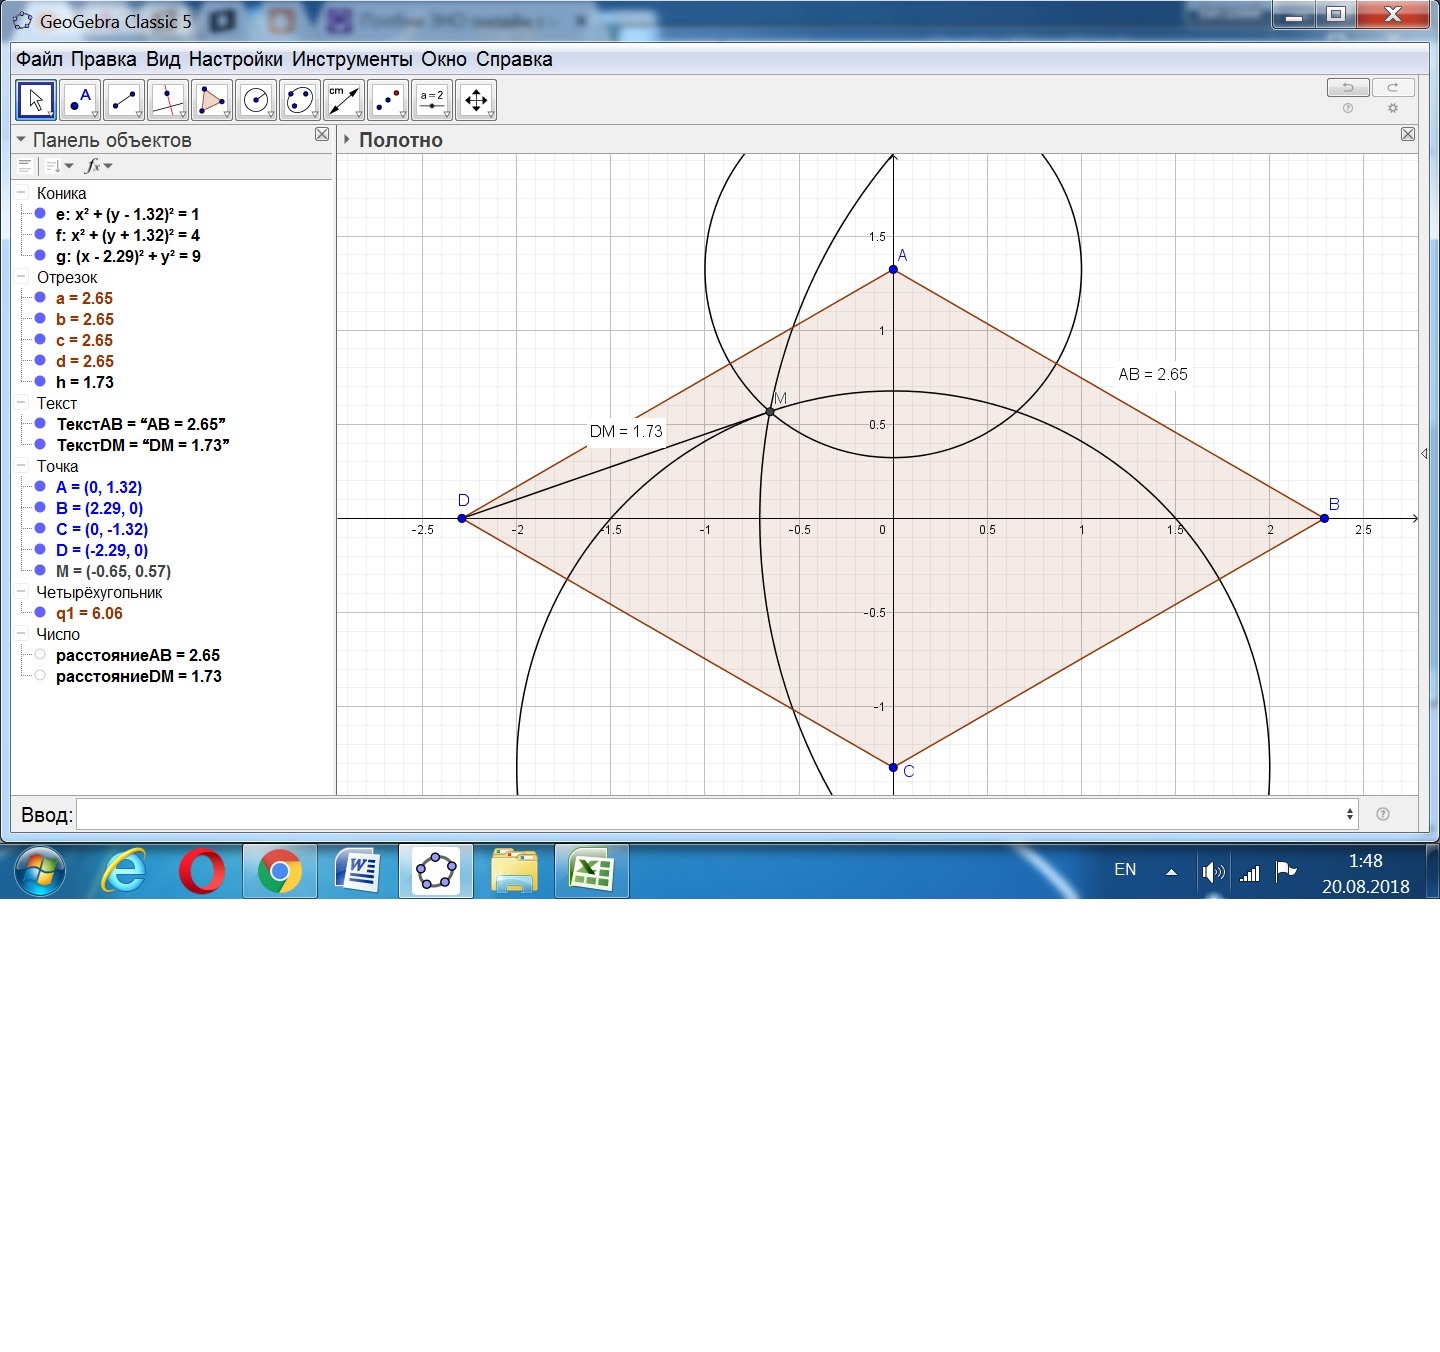
Task: Select the Slider a=2 tool
Action: point(432,100)
